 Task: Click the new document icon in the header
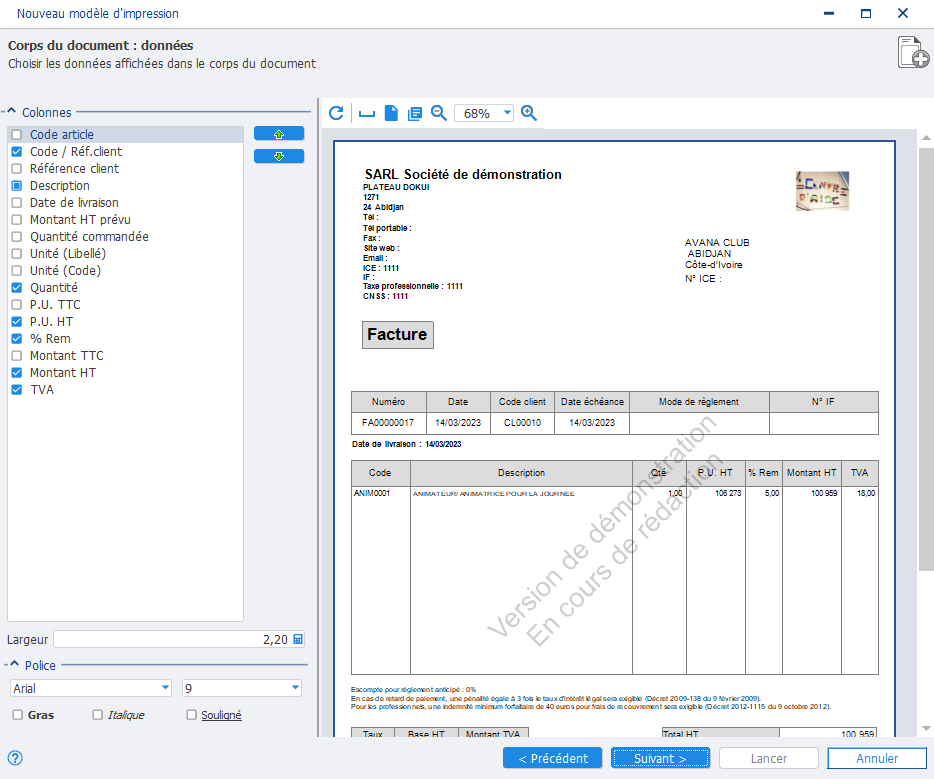pyautogui.click(x=913, y=52)
